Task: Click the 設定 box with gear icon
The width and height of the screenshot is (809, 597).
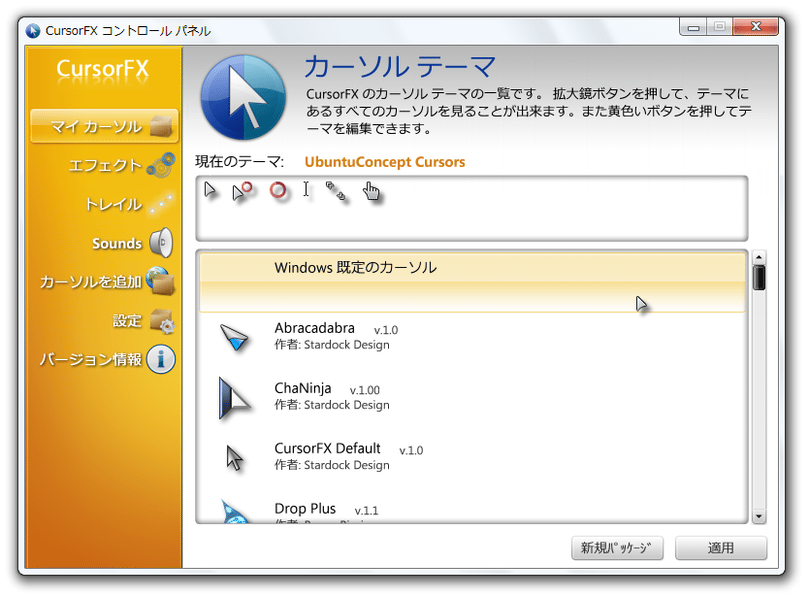Action: [x=163, y=321]
